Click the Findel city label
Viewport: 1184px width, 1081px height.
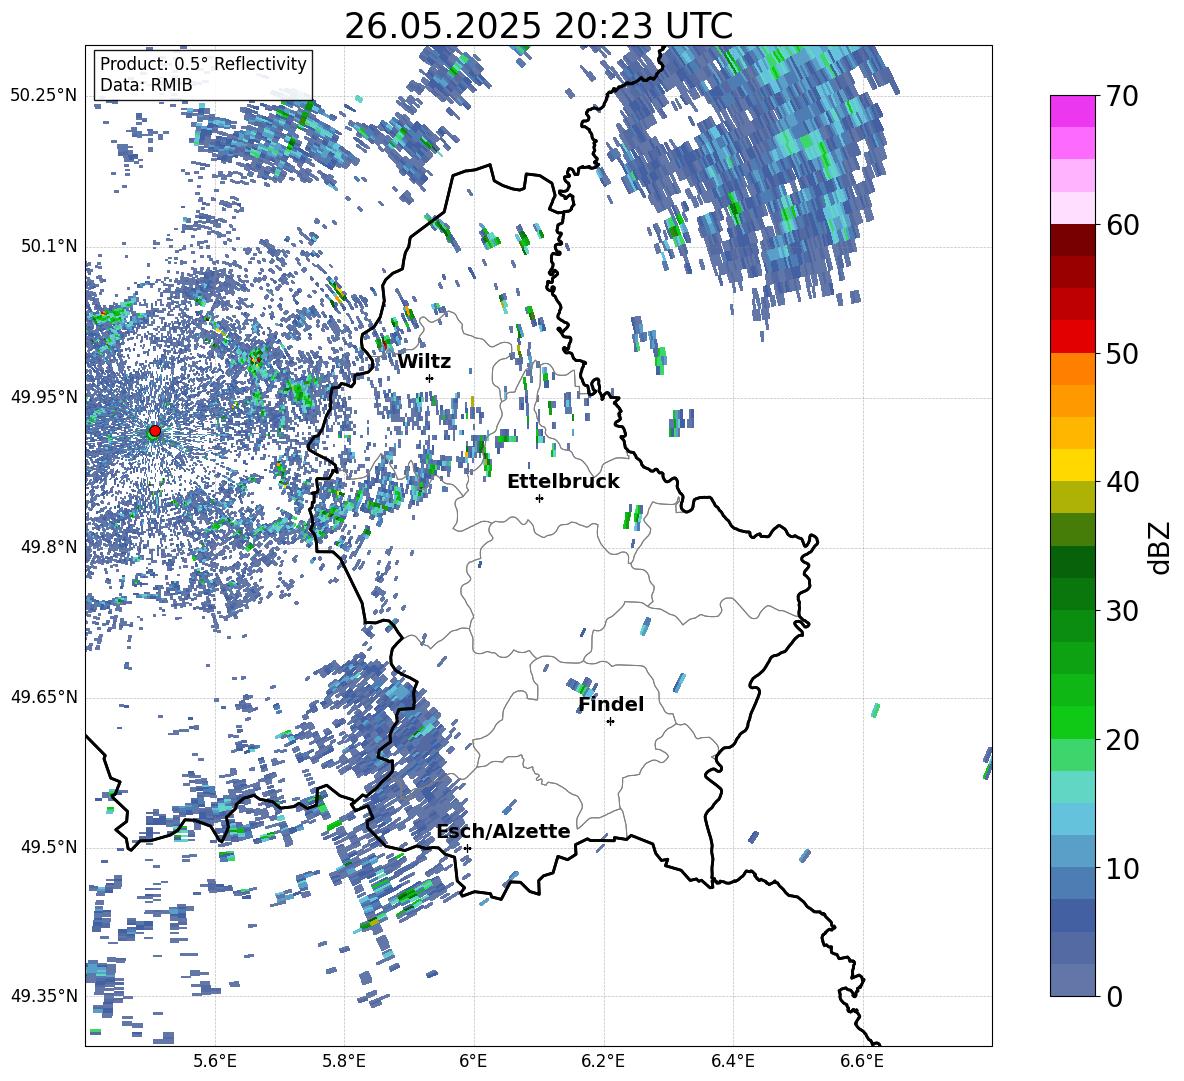pos(611,704)
